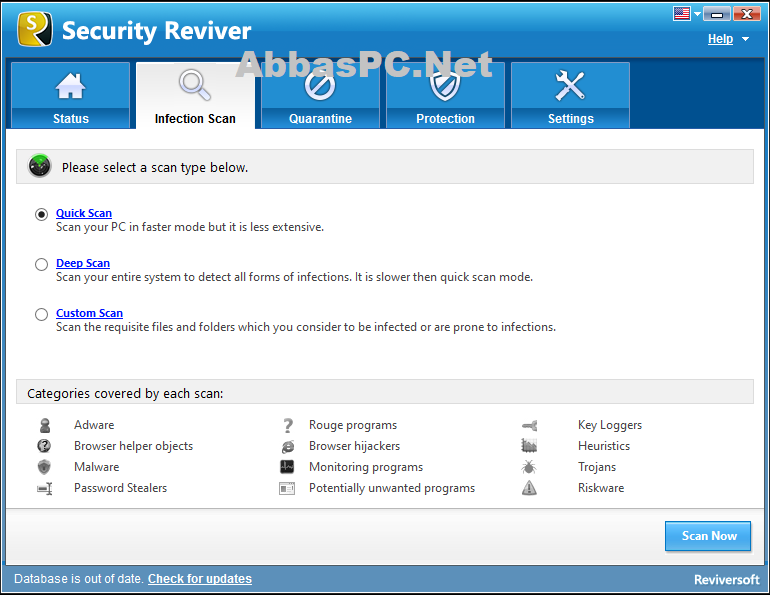The image size is (770, 595).
Task: Click the Riskware label
Action: 601,488
